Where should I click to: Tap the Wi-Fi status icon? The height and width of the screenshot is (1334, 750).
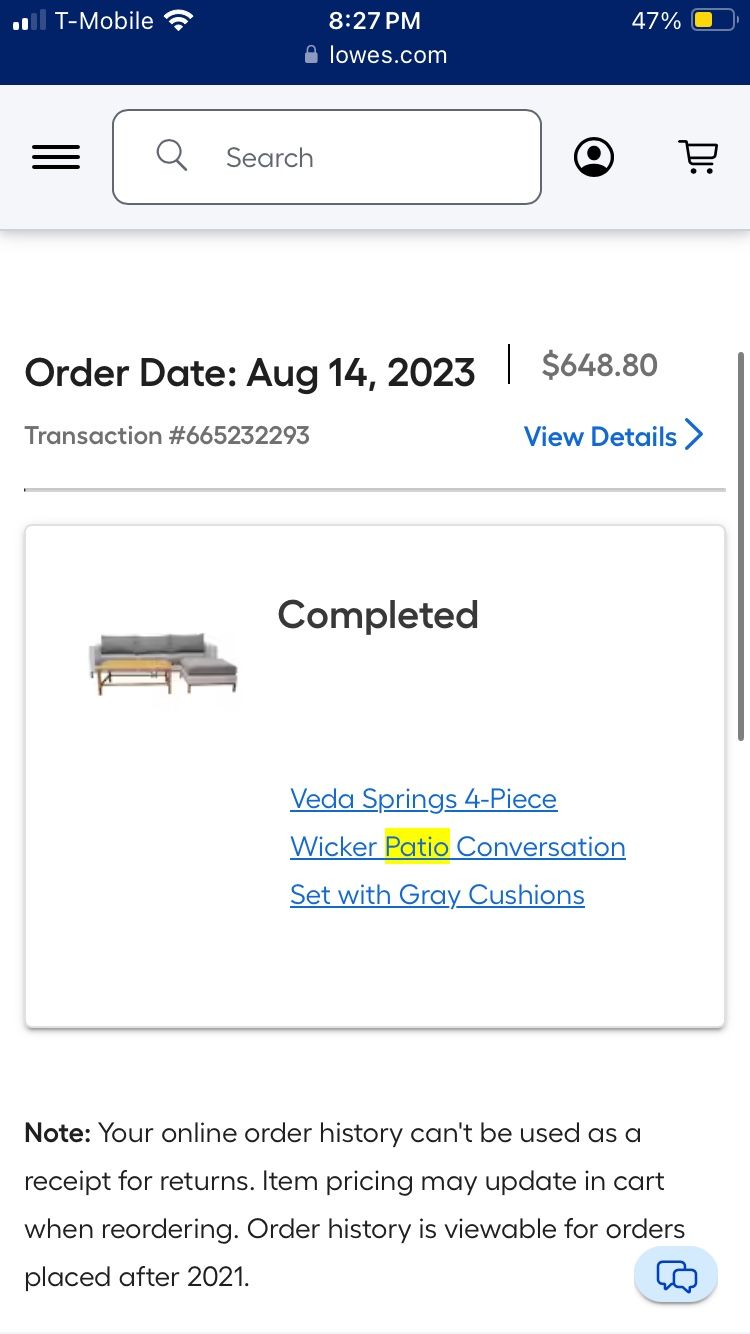pos(179,20)
